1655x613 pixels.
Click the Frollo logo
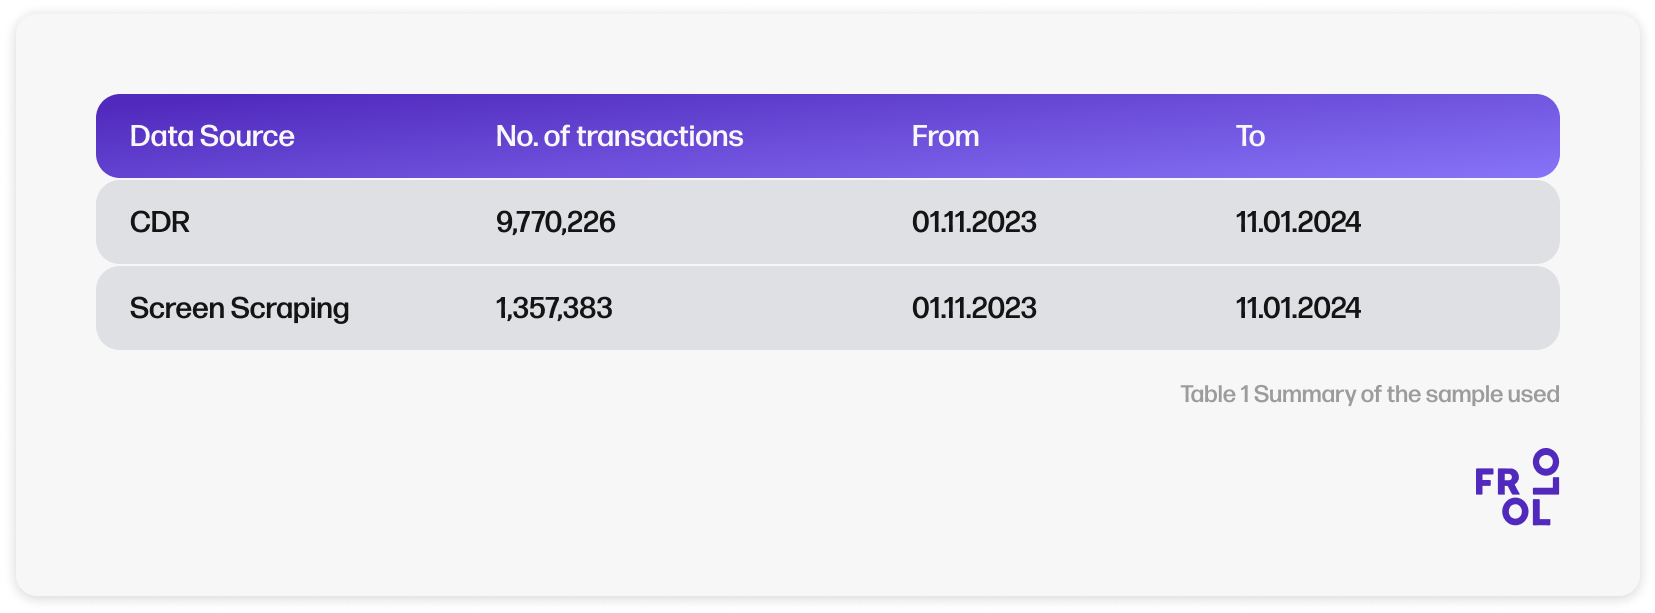1517,487
